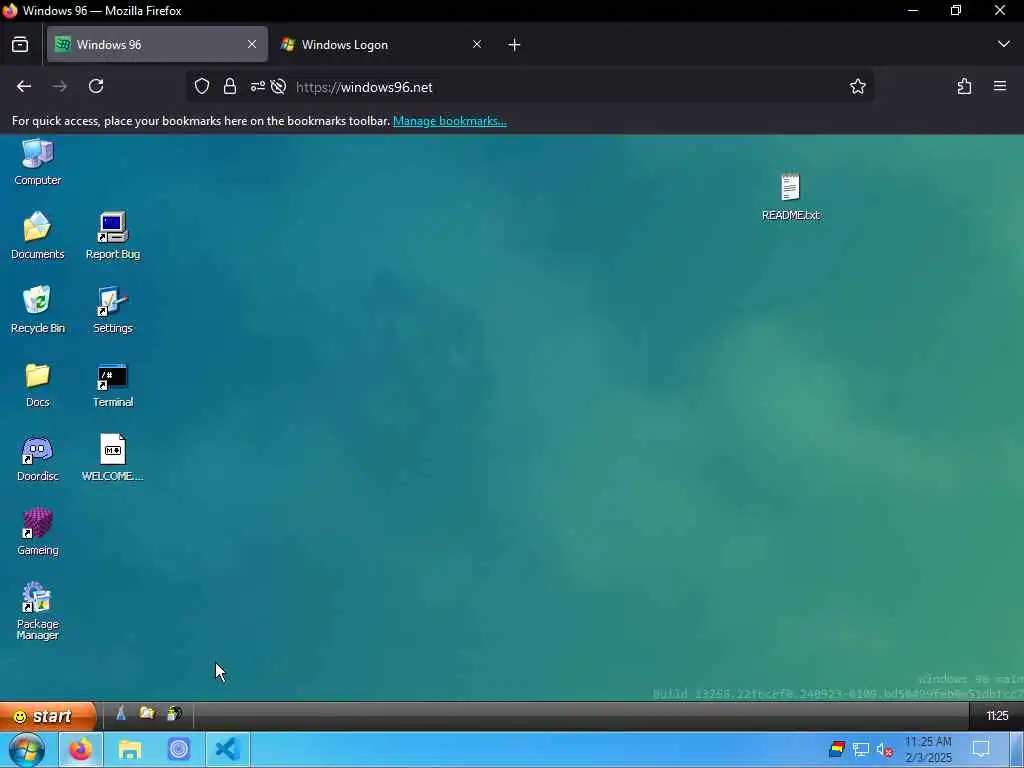Open the Docs folder icon
The height and width of the screenshot is (768, 1024).
pyautogui.click(x=37, y=384)
